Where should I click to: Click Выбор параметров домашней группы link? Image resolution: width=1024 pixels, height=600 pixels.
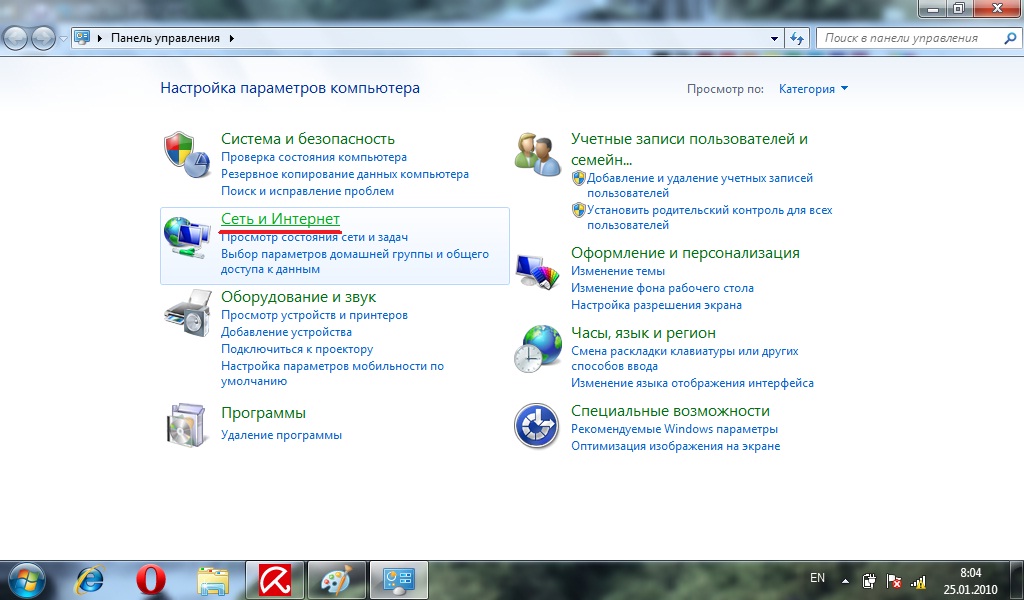pyautogui.click(x=355, y=261)
